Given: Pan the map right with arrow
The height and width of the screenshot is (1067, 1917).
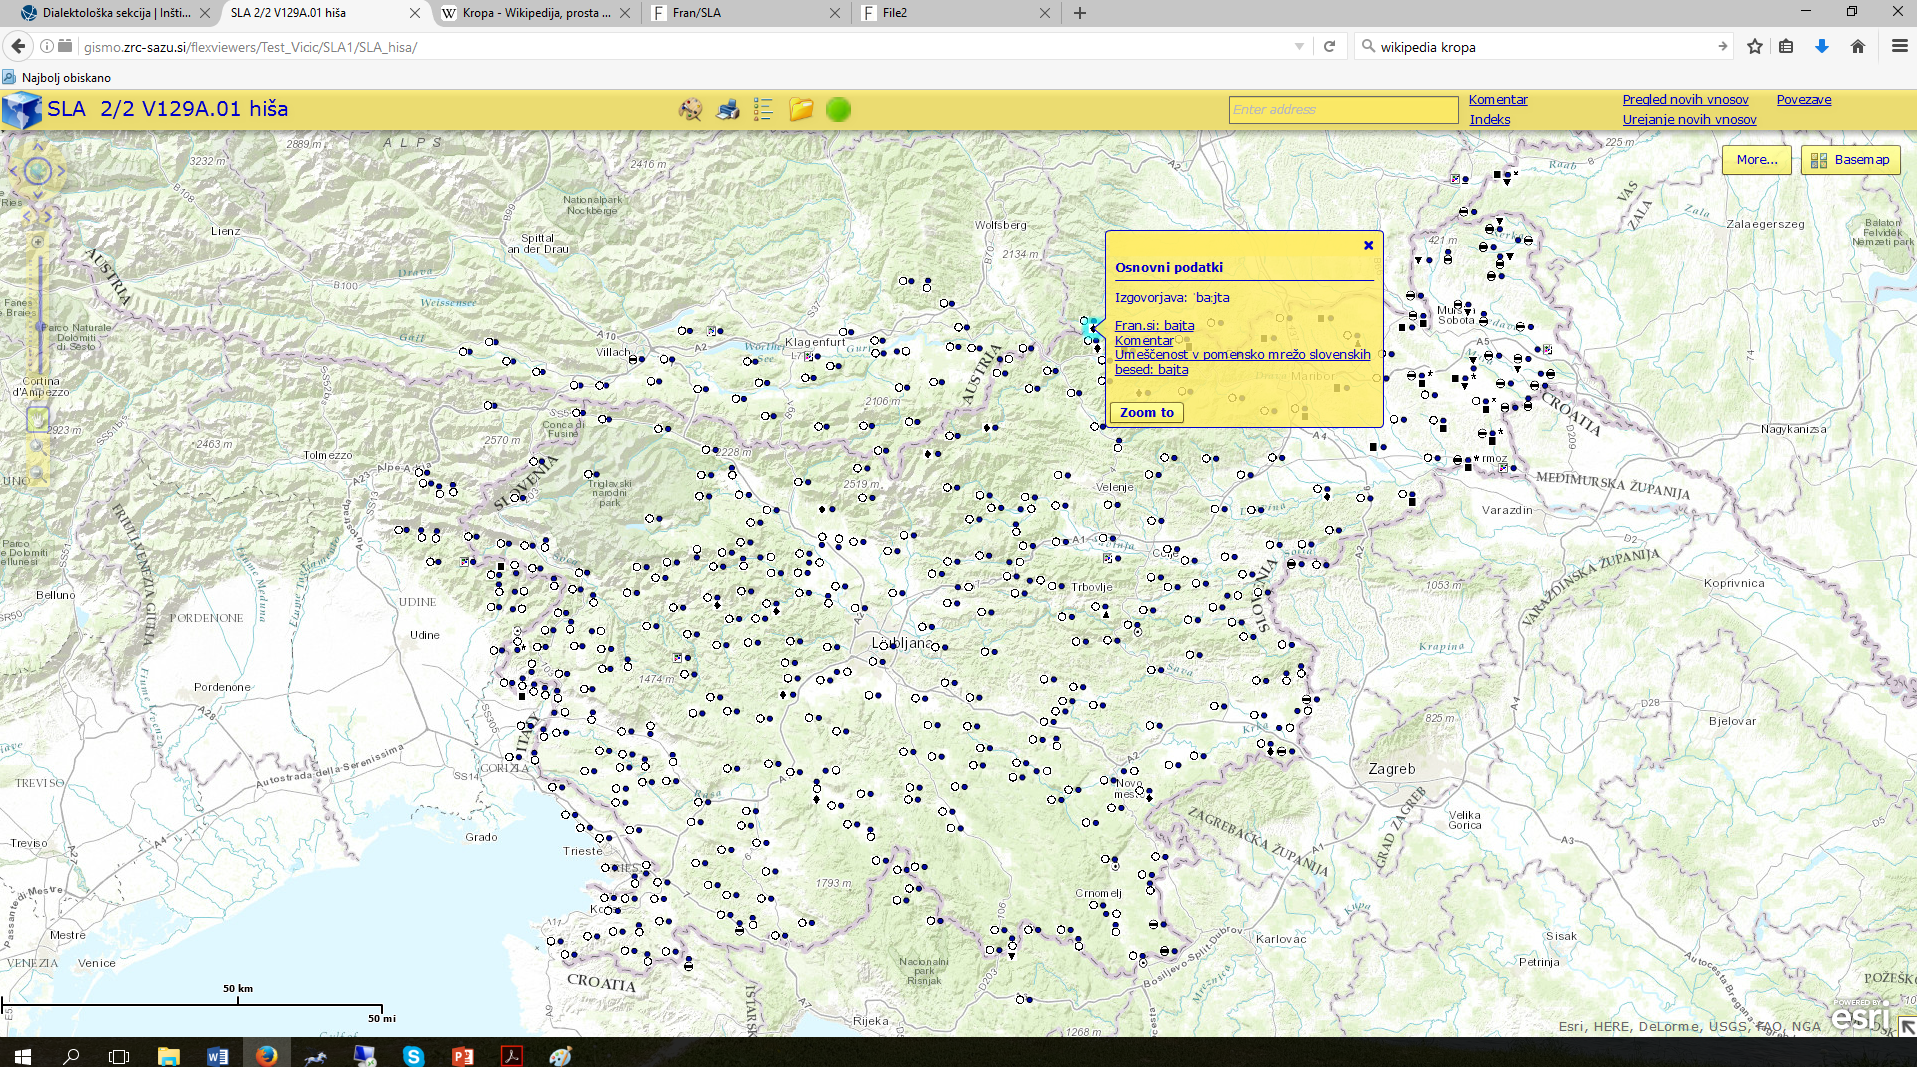Looking at the screenshot, I should (62, 171).
